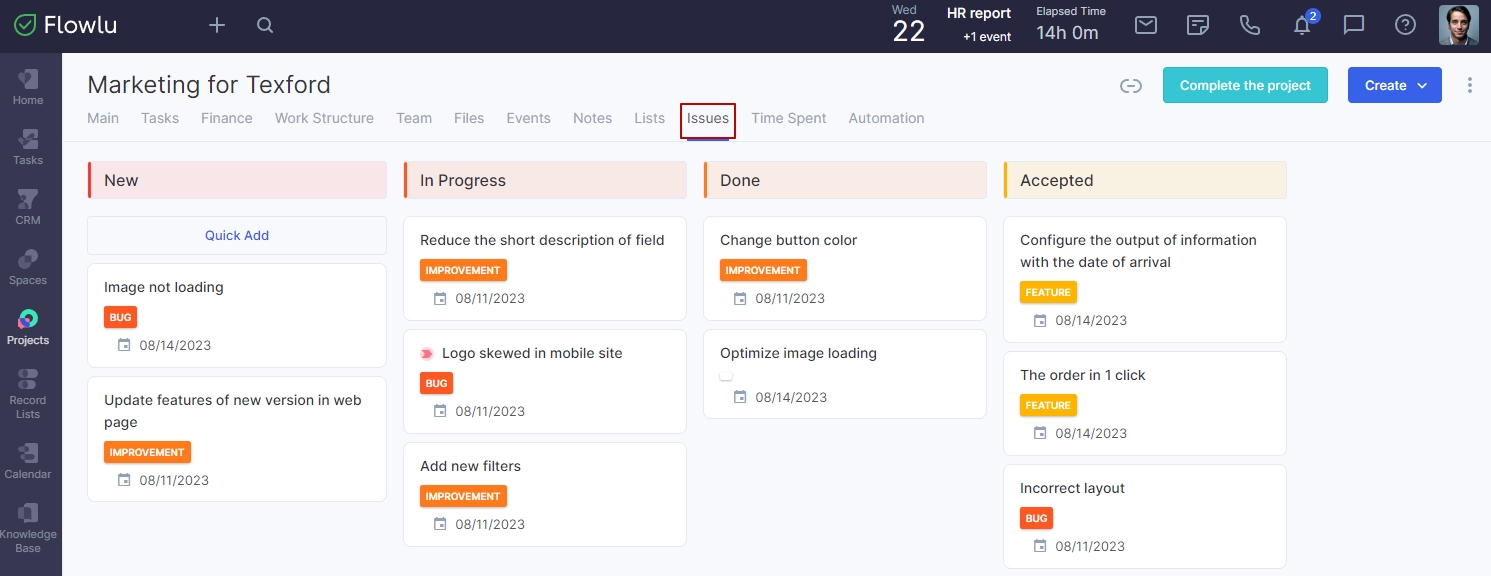Open Knowledge Base in sidebar
The image size is (1491, 576).
point(28,527)
